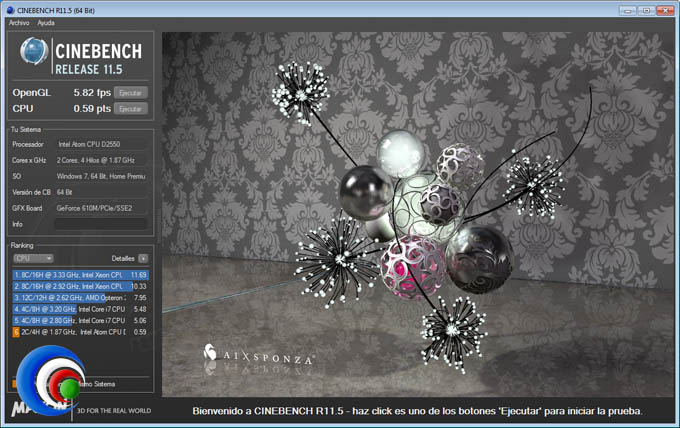Select ranking row 1 Xeon 3.33 GHz
680x428 pixels.
pos(80,275)
